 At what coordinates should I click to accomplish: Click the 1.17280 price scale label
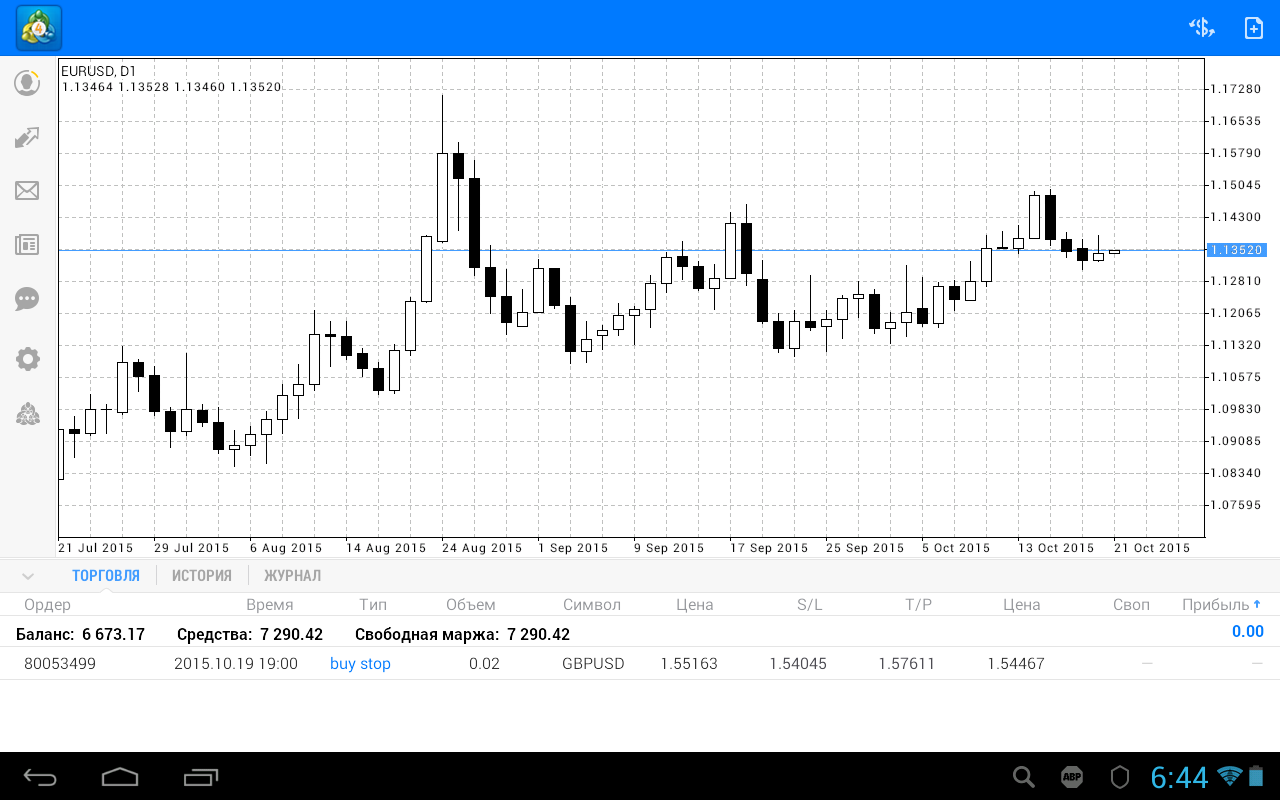pyautogui.click(x=1236, y=89)
